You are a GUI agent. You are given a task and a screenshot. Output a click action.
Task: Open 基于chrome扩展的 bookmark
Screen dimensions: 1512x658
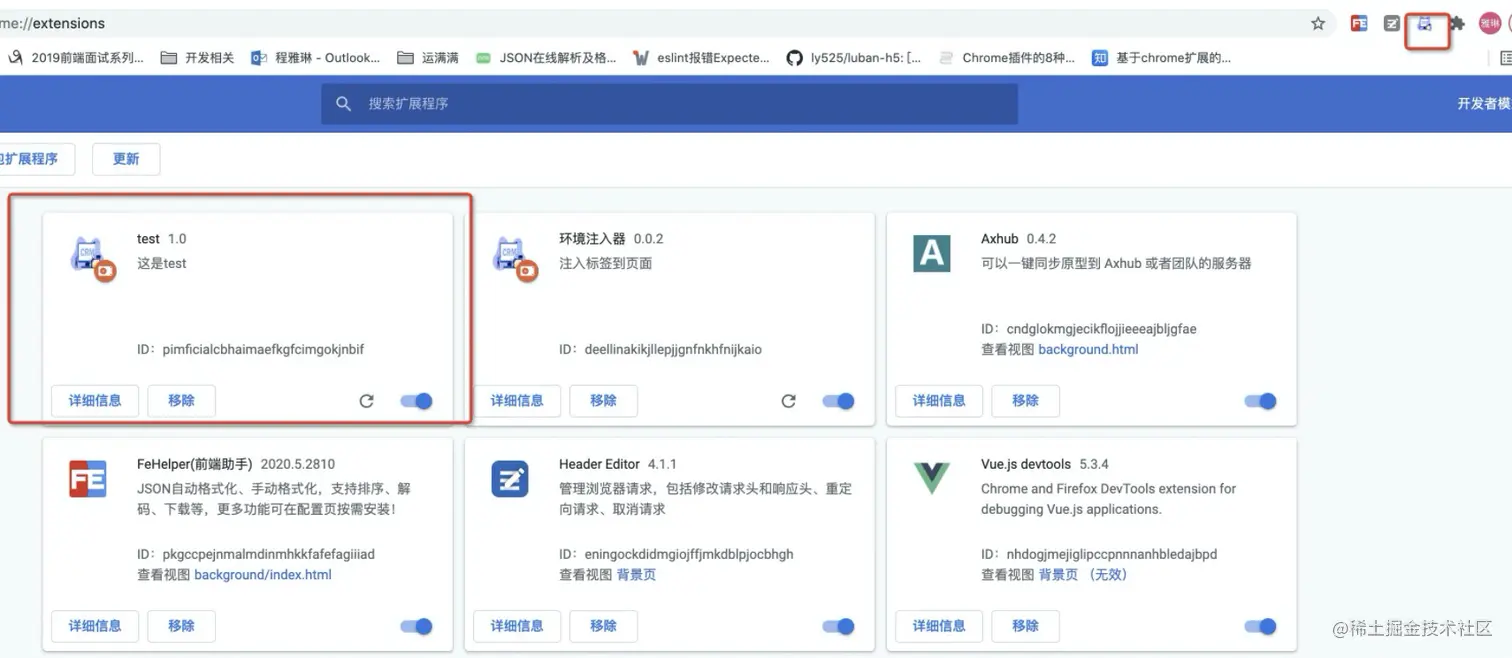(1161, 58)
